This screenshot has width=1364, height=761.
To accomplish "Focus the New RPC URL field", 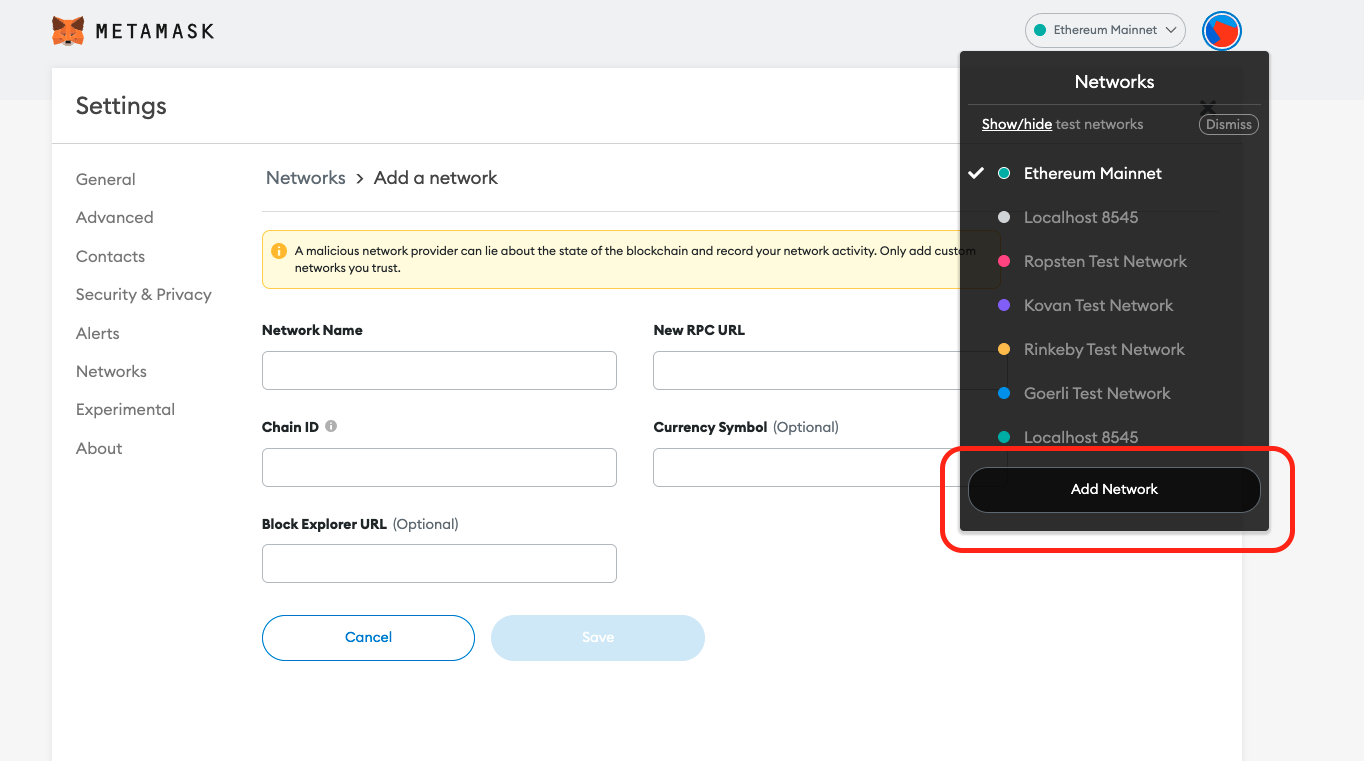I will [830, 370].
